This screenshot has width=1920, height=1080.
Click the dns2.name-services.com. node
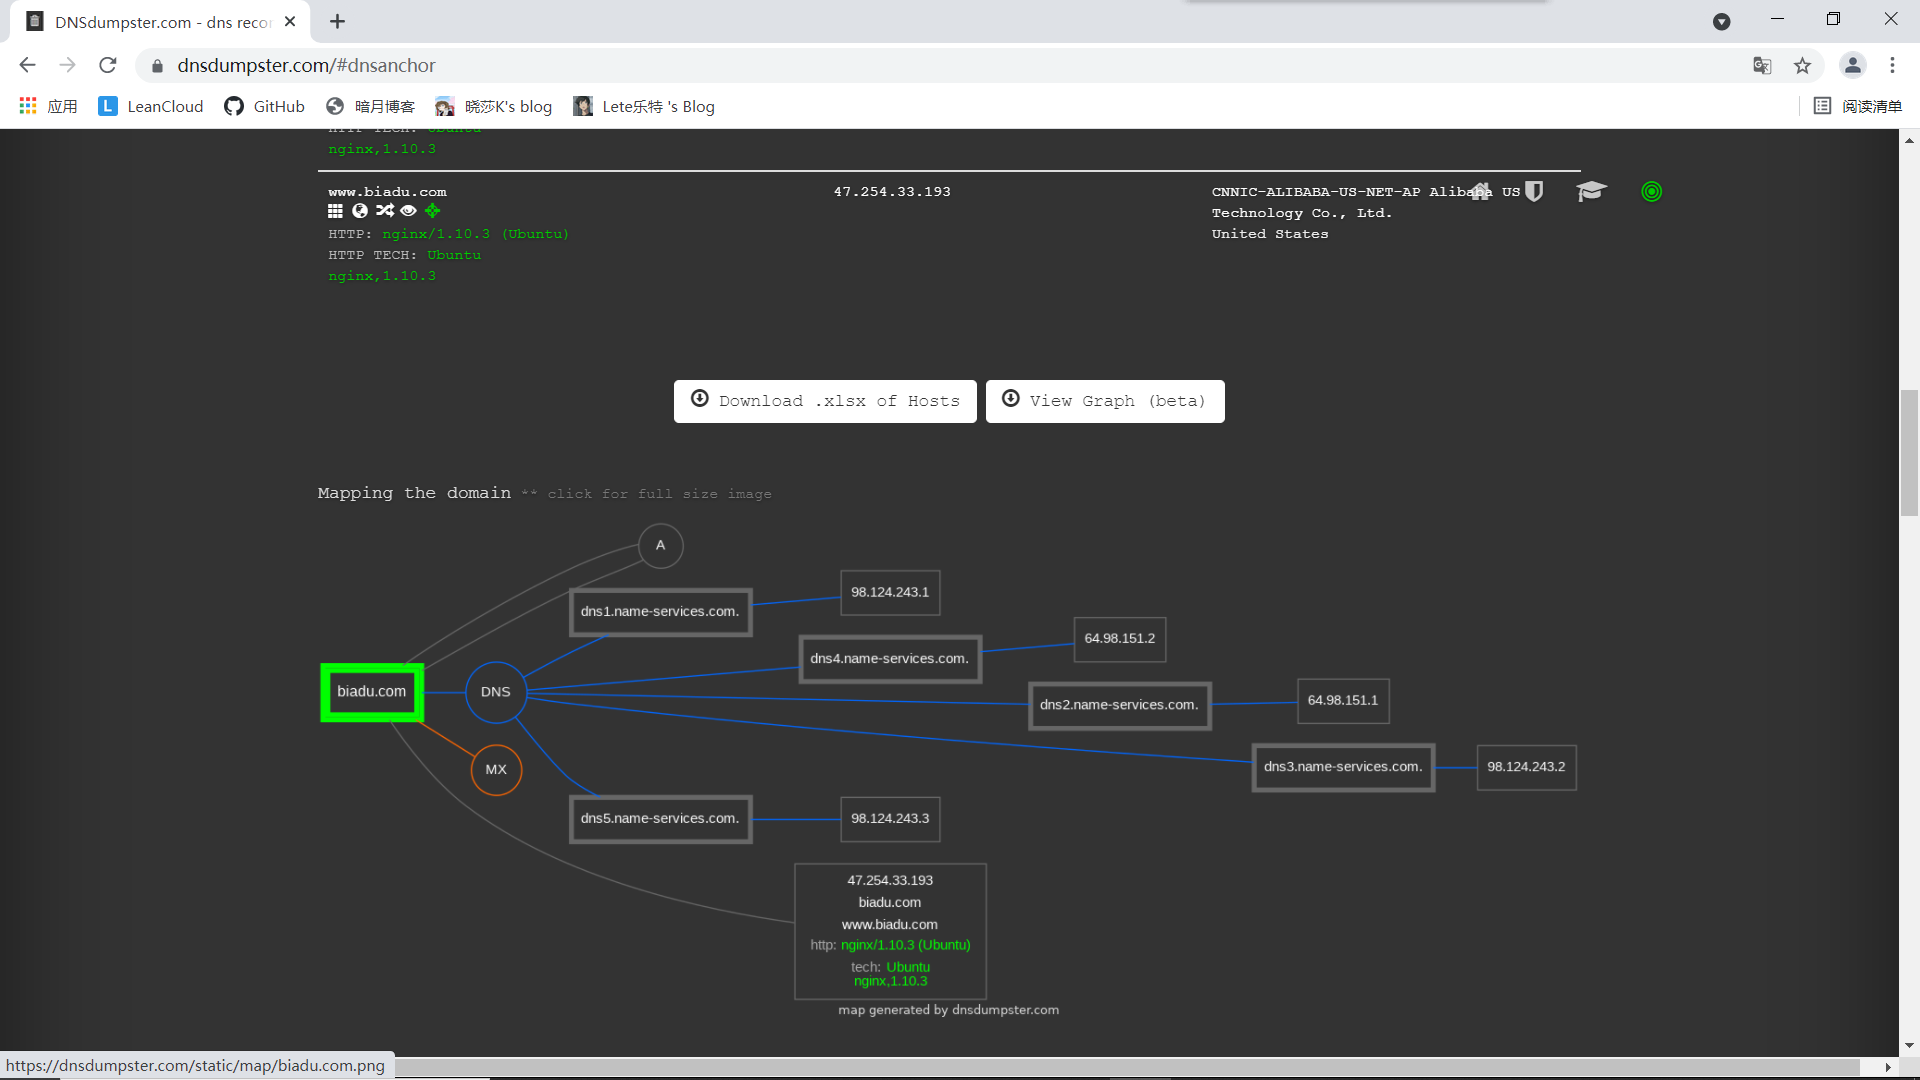[x=1119, y=705]
